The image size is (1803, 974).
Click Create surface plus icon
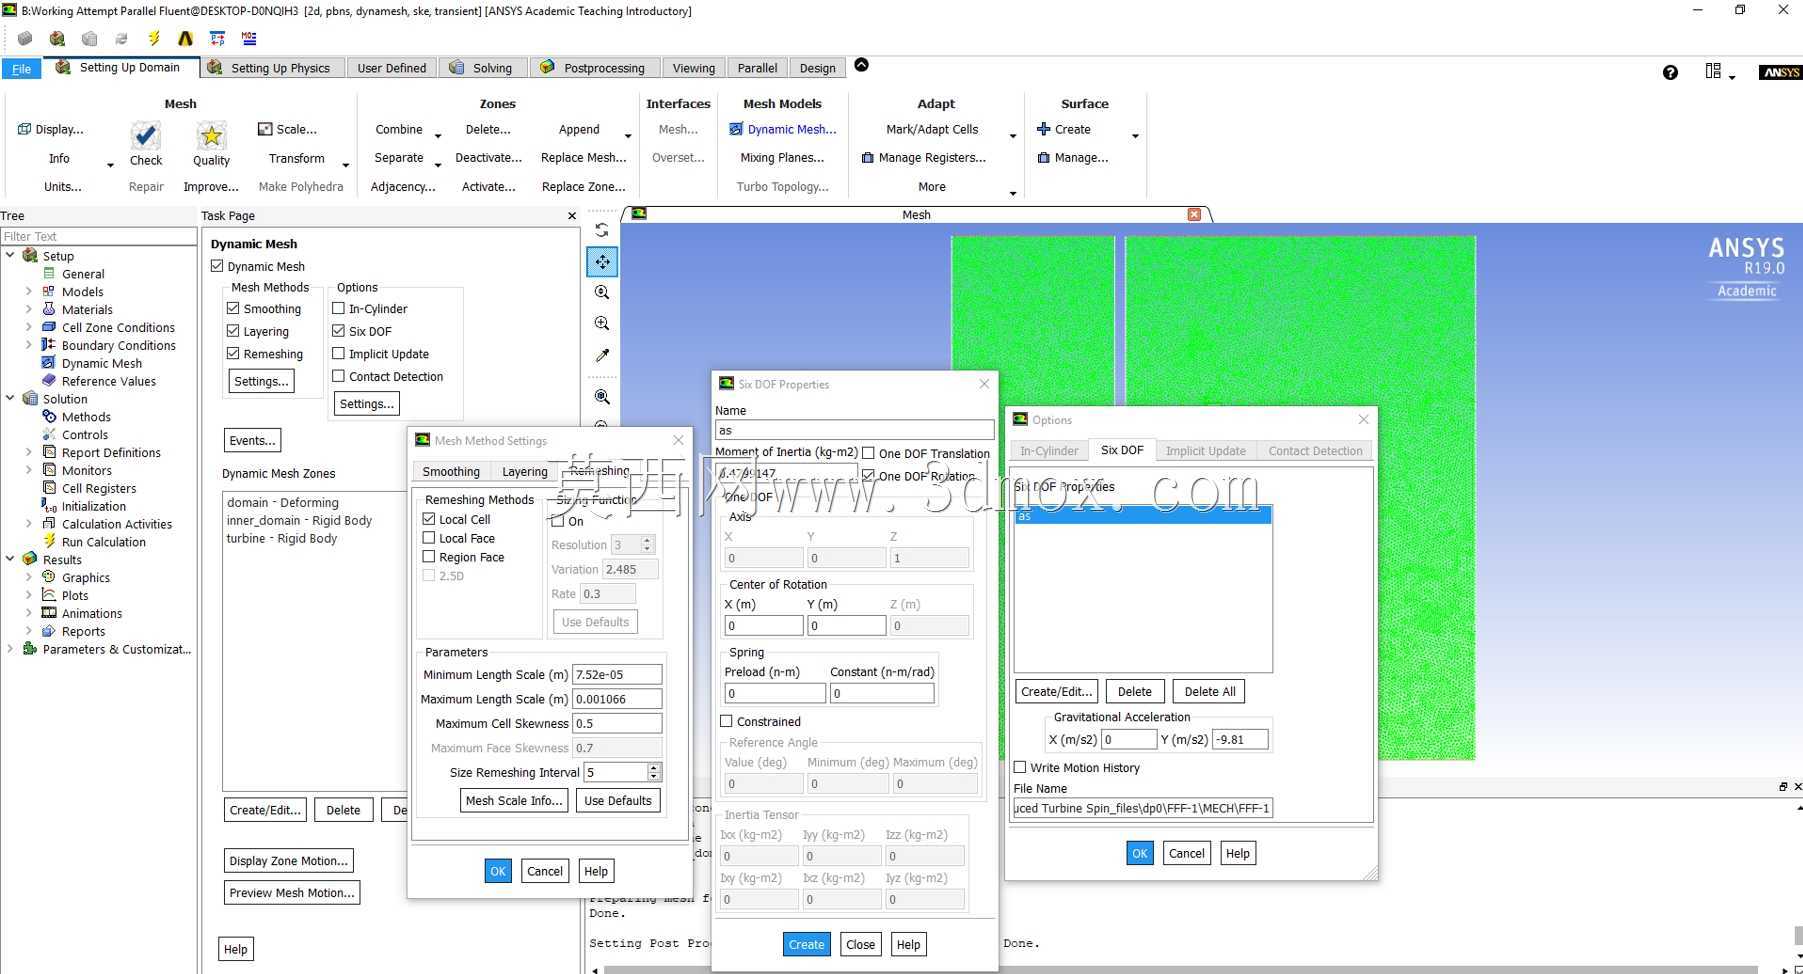[x=1043, y=129]
